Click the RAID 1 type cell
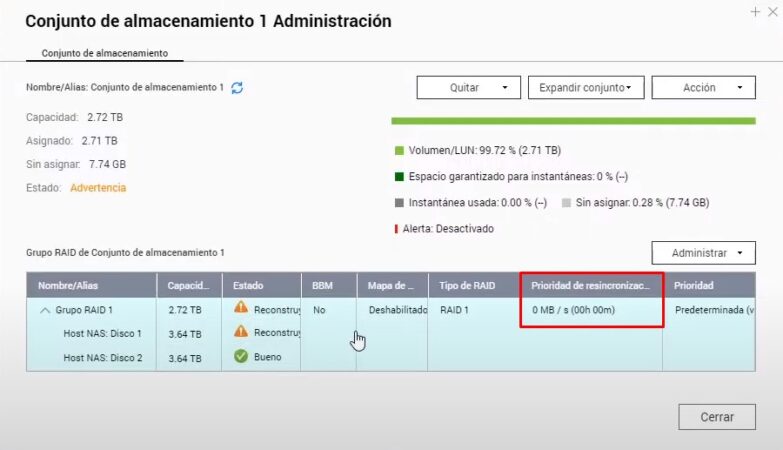Screen dimensions: 783x450 point(454,310)
